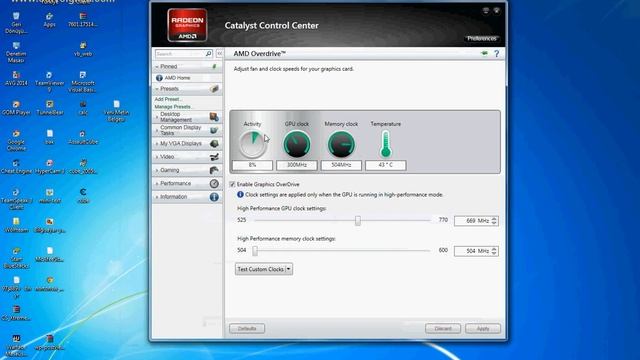The height and width of the screenshot is (360, 640).
Task: Click the blue info icon beside clock settings note
Action: 240,195
